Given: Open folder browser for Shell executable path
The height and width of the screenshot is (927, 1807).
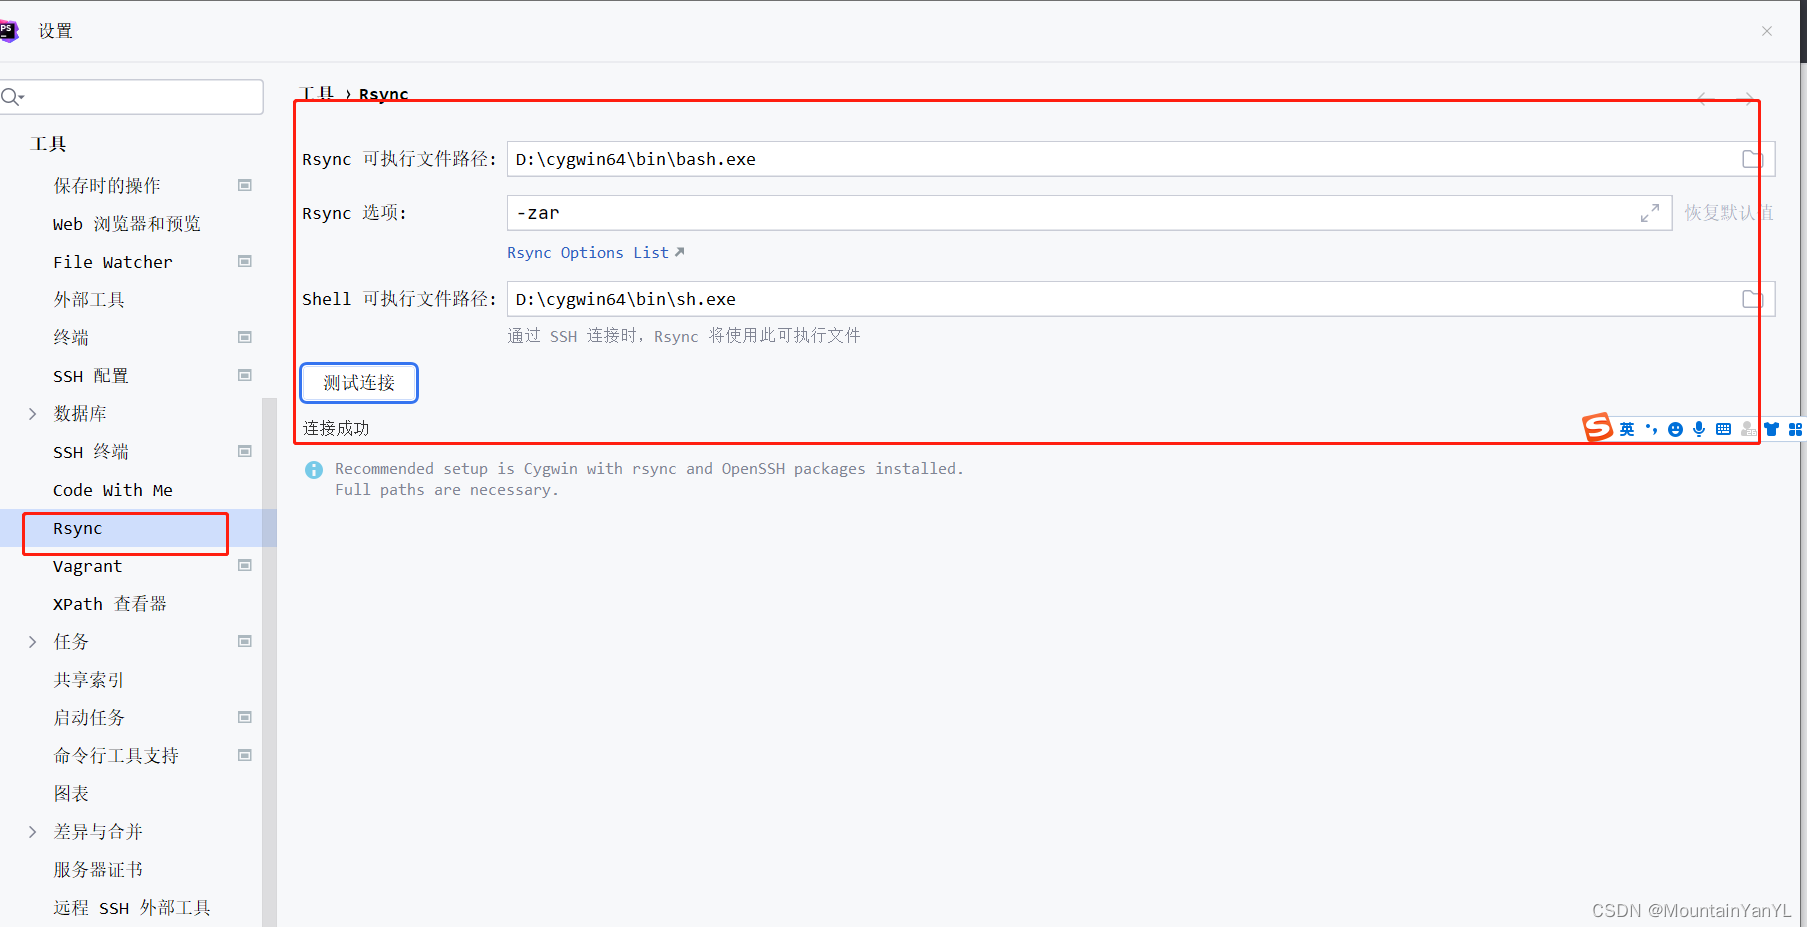Looking at the screenshot, I should (x=1751, y=298).
